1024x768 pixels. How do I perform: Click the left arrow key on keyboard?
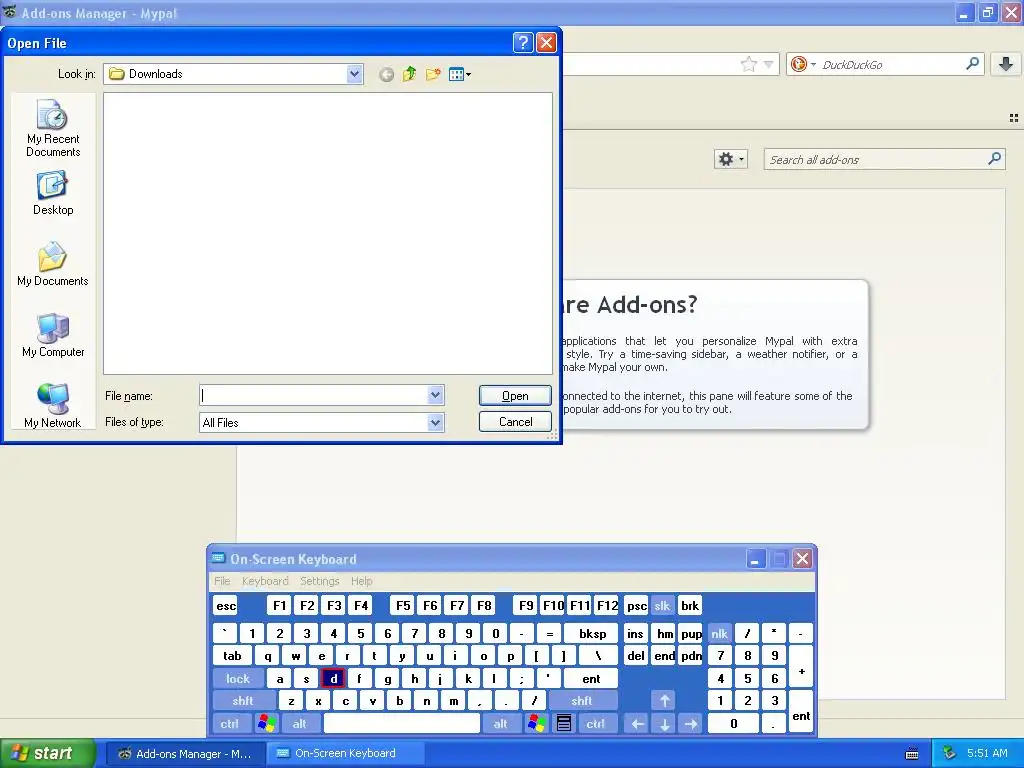point(637,723)
